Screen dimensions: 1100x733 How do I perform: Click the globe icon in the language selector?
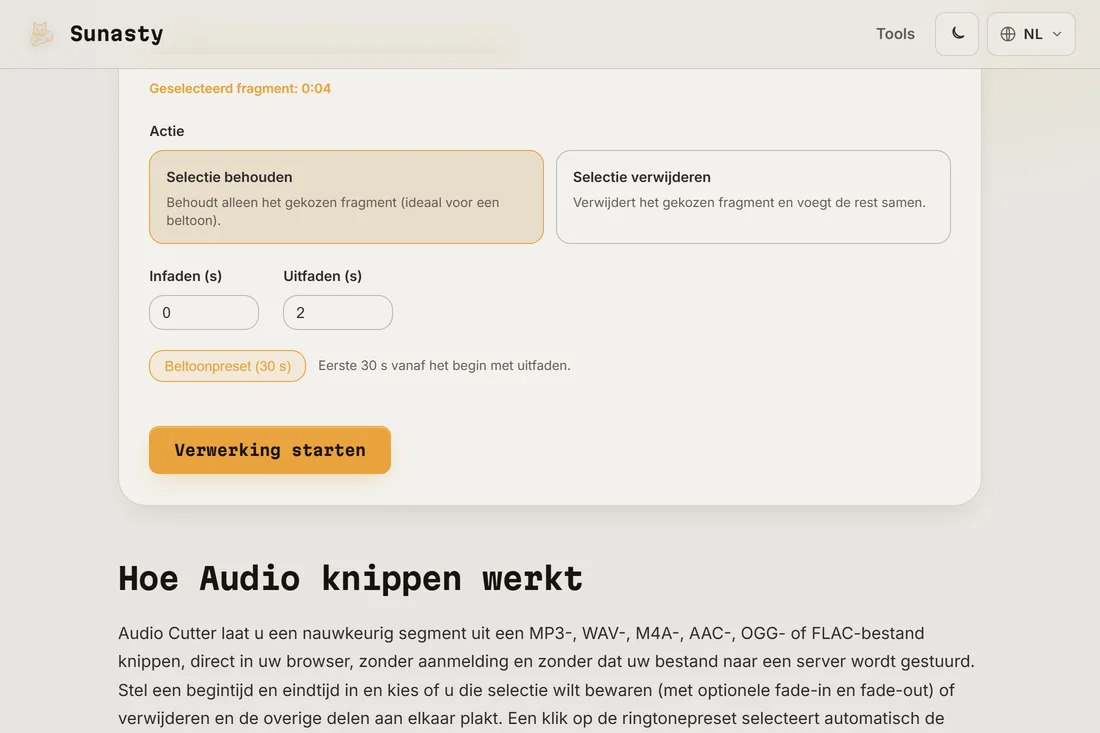click(x=1008, y=34)
